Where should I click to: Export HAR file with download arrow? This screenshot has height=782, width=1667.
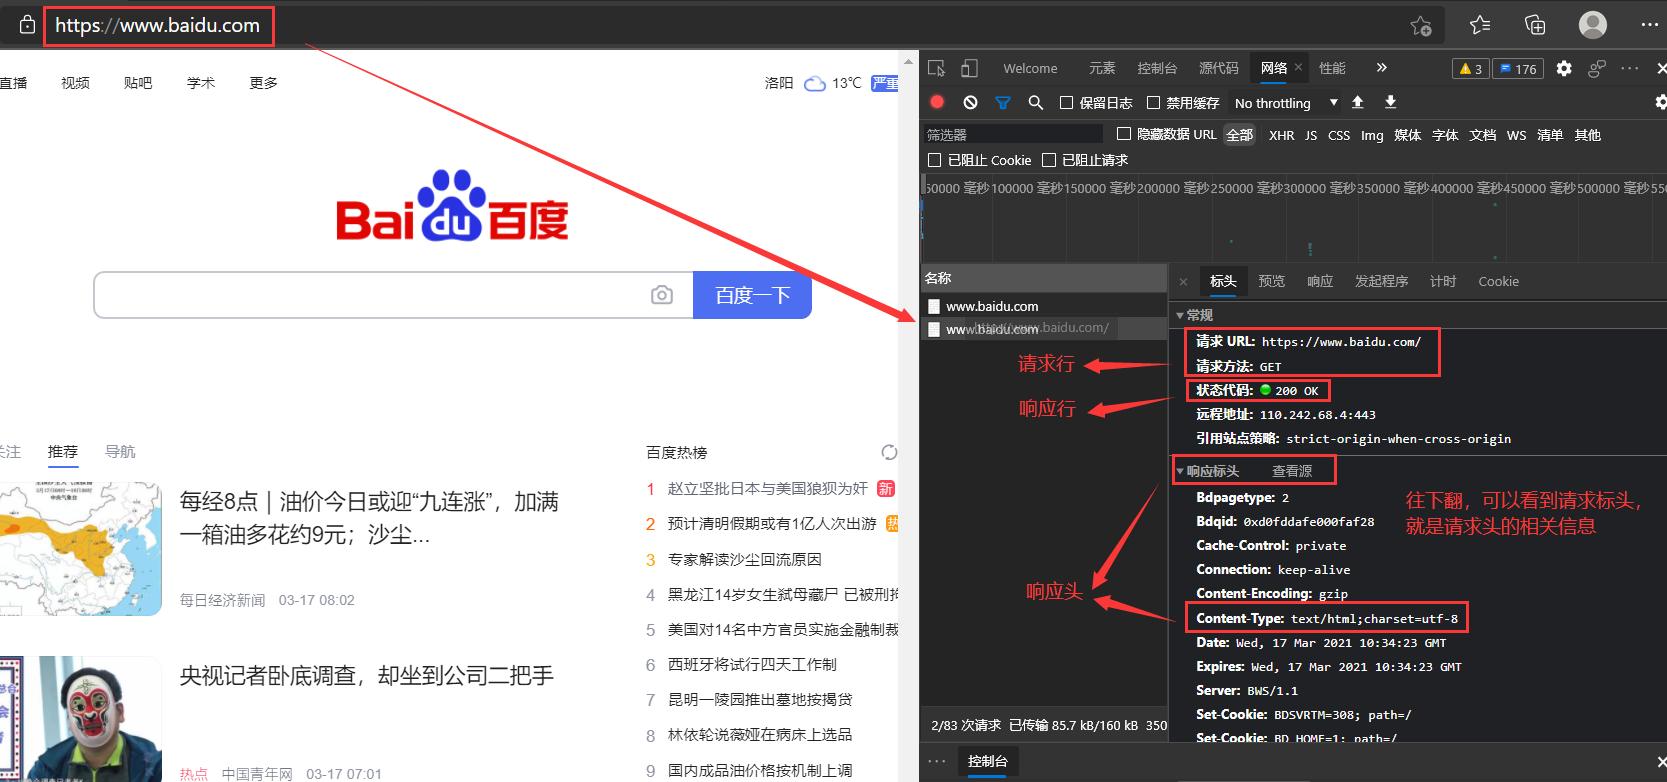[x=1390, y=102]
